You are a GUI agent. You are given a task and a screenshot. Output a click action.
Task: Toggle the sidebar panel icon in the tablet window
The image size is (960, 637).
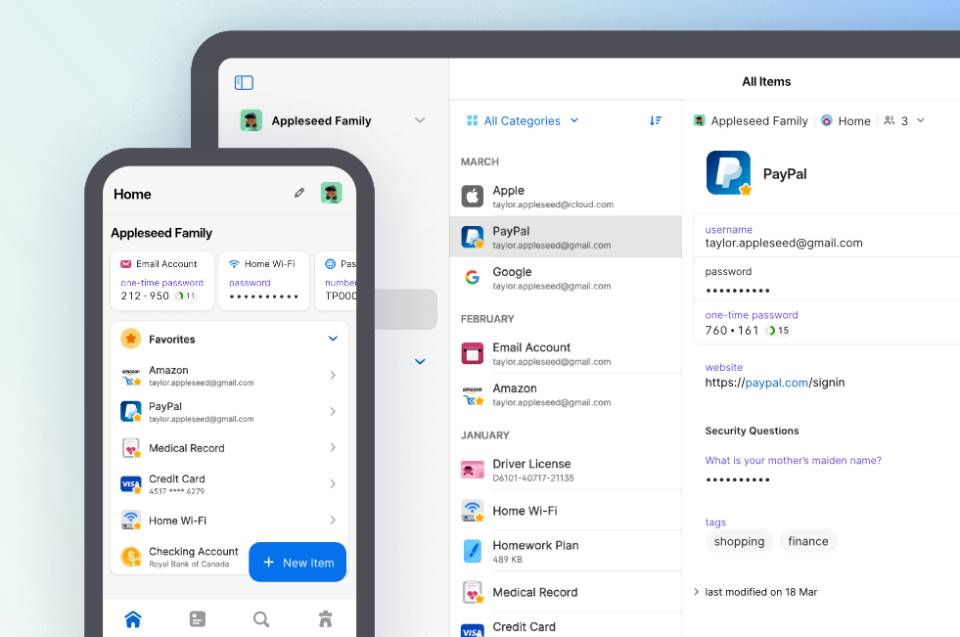pos(244,82)
